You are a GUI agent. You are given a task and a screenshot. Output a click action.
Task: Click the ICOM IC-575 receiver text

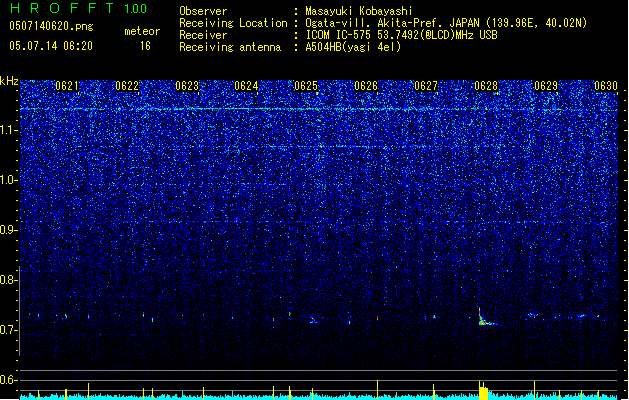tap(401, 35)
